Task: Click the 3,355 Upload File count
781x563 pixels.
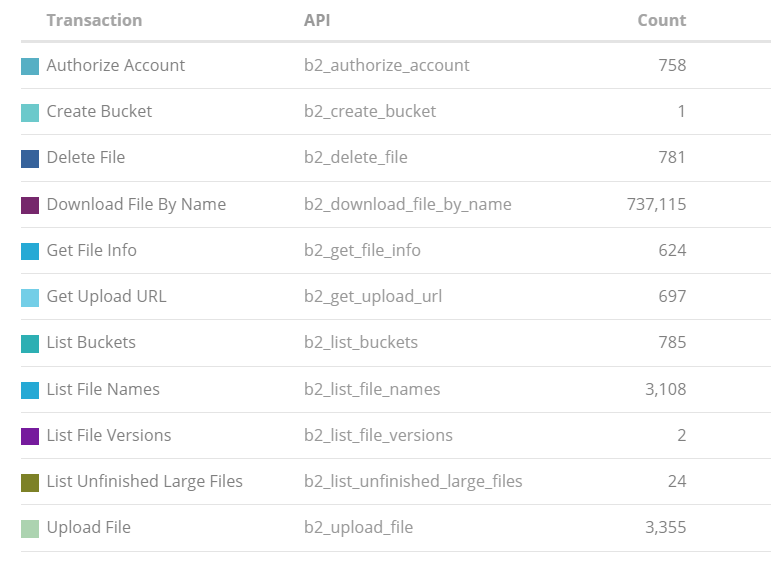Action: [x=665, y=528]
